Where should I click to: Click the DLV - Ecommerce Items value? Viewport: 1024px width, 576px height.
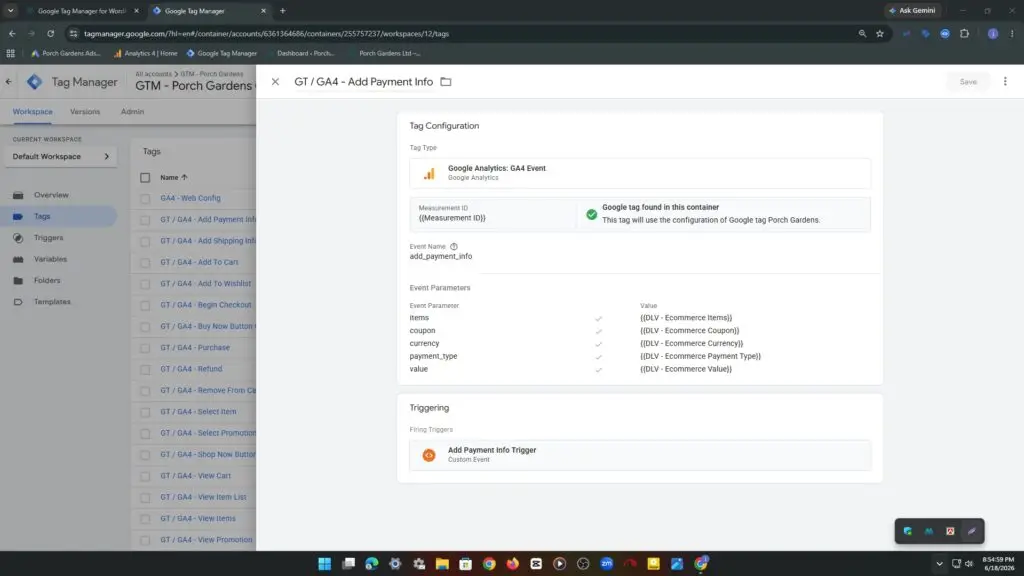[x=686, y=318]
